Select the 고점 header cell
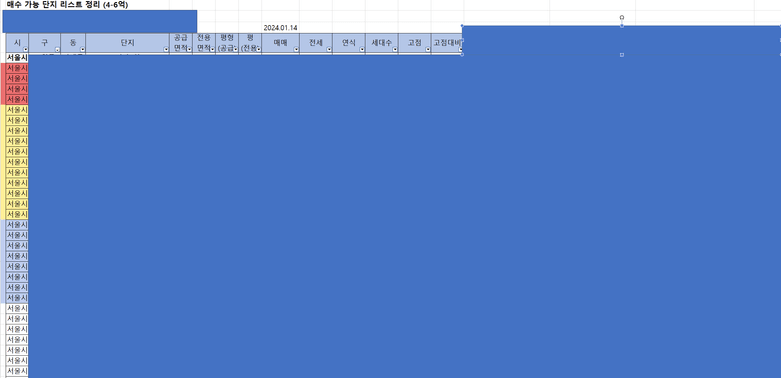 click(x=414, y=43)
